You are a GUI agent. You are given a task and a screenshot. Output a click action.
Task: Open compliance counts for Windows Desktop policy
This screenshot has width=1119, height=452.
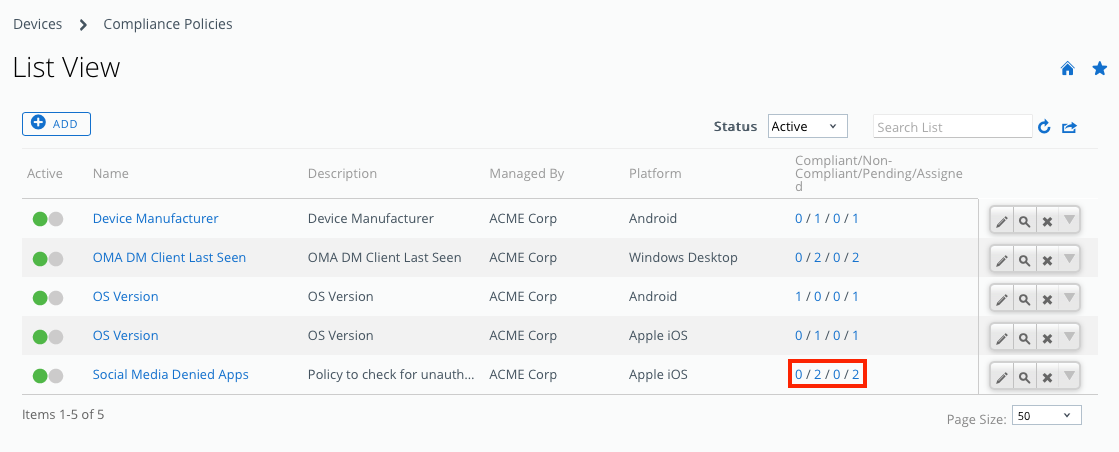[x=827, y=258]
